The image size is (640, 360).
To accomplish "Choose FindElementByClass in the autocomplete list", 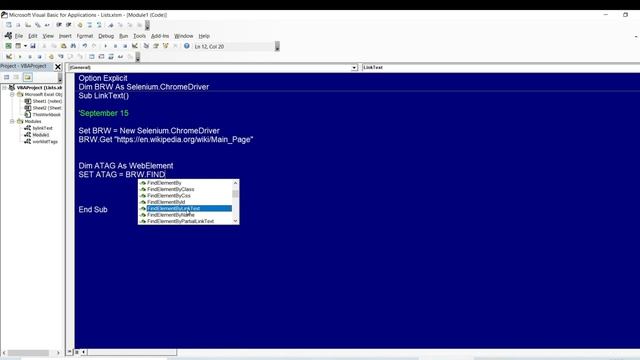I will point(185,189).
